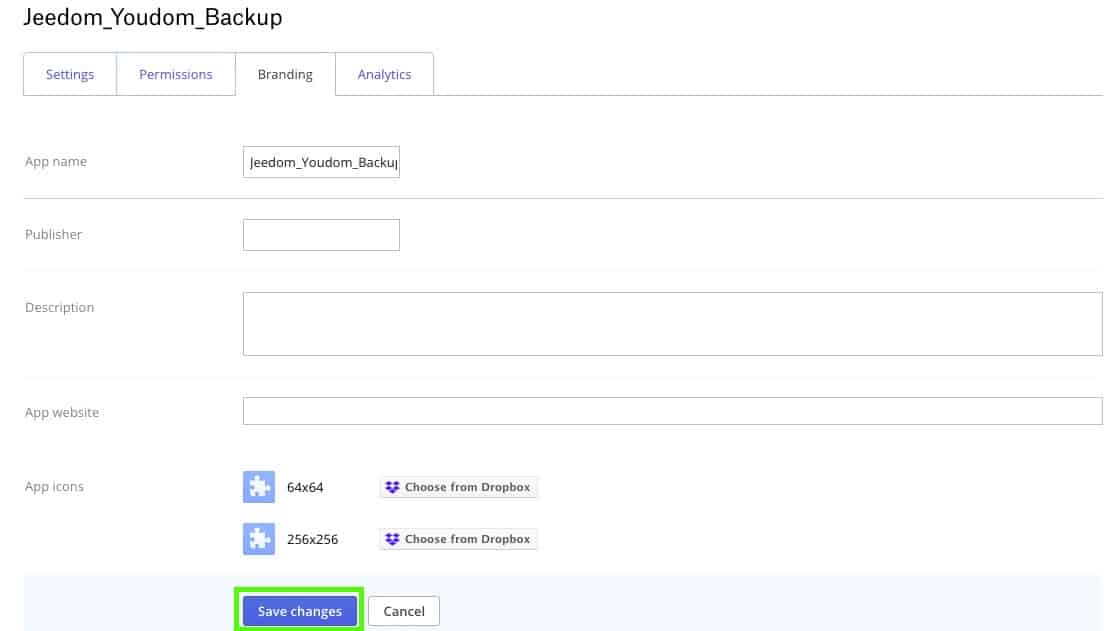
Task: Click the App name input field
Action: (321, 162)
